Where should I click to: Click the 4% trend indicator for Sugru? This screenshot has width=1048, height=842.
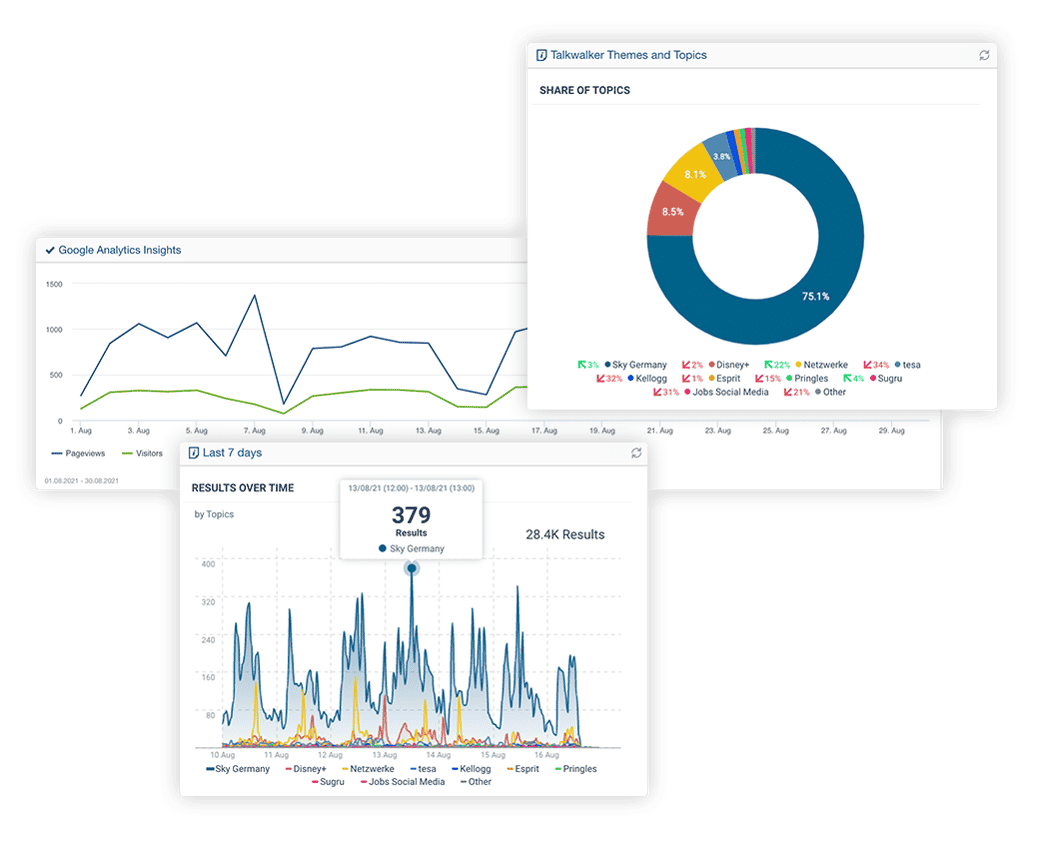(x=854, y=379)
